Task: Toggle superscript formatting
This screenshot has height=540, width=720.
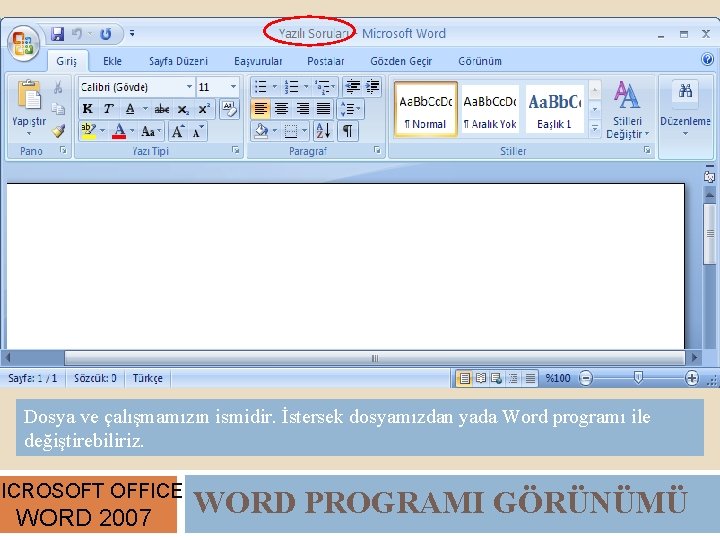Action: pyautogui.click(x=204, y=109)
